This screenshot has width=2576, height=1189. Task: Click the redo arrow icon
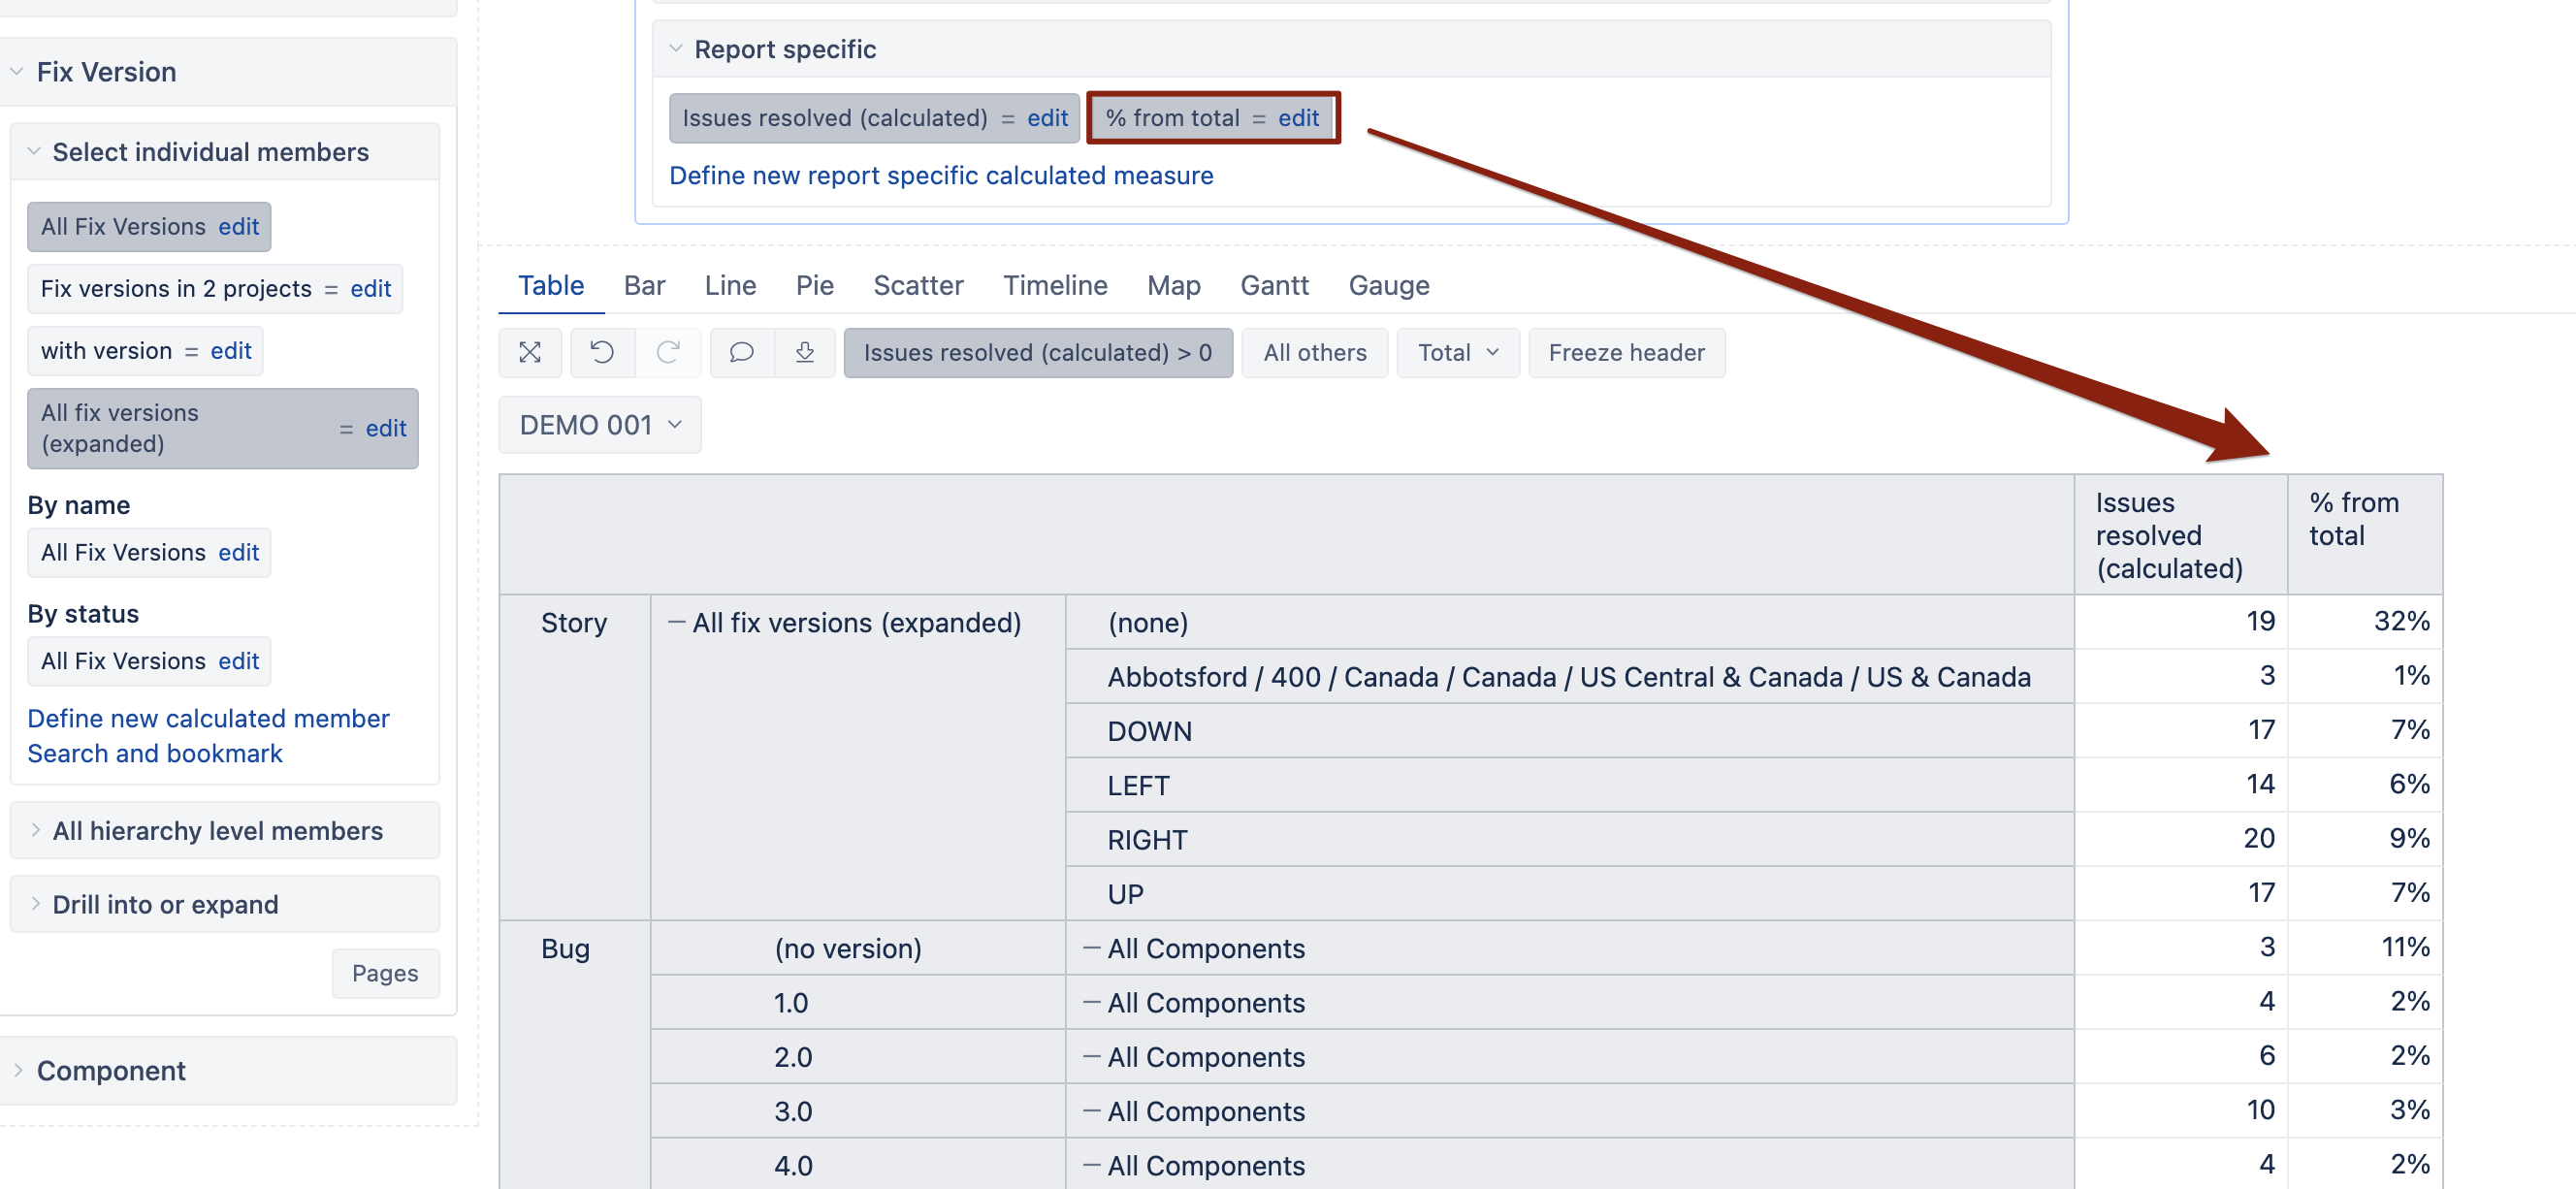(x=668, y=352)
